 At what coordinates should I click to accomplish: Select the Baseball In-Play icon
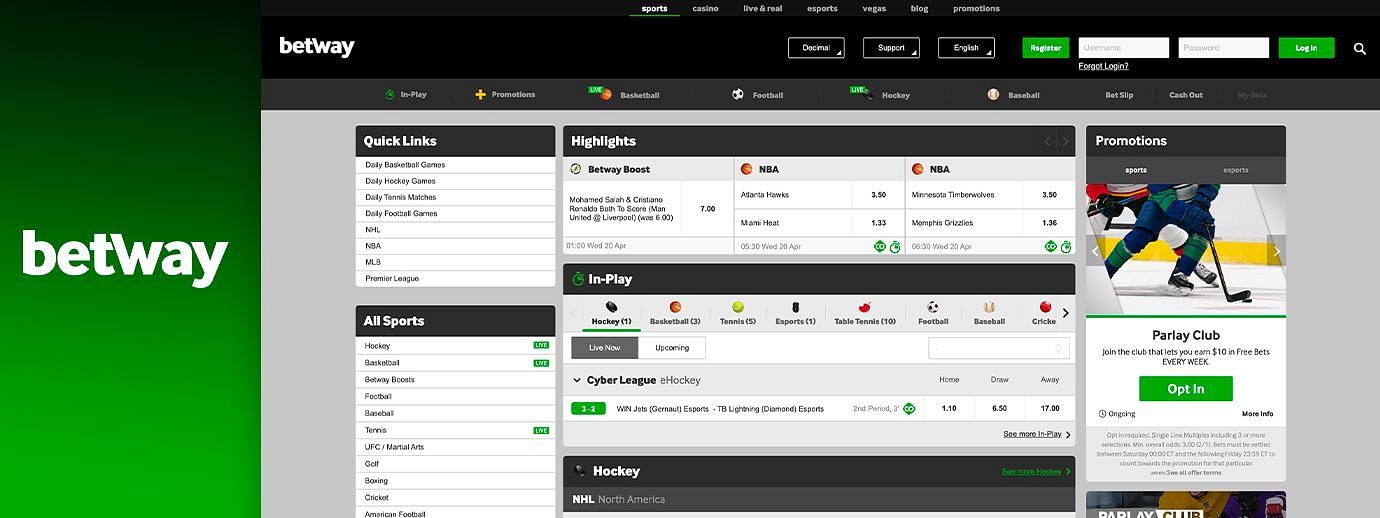(989, 307)
